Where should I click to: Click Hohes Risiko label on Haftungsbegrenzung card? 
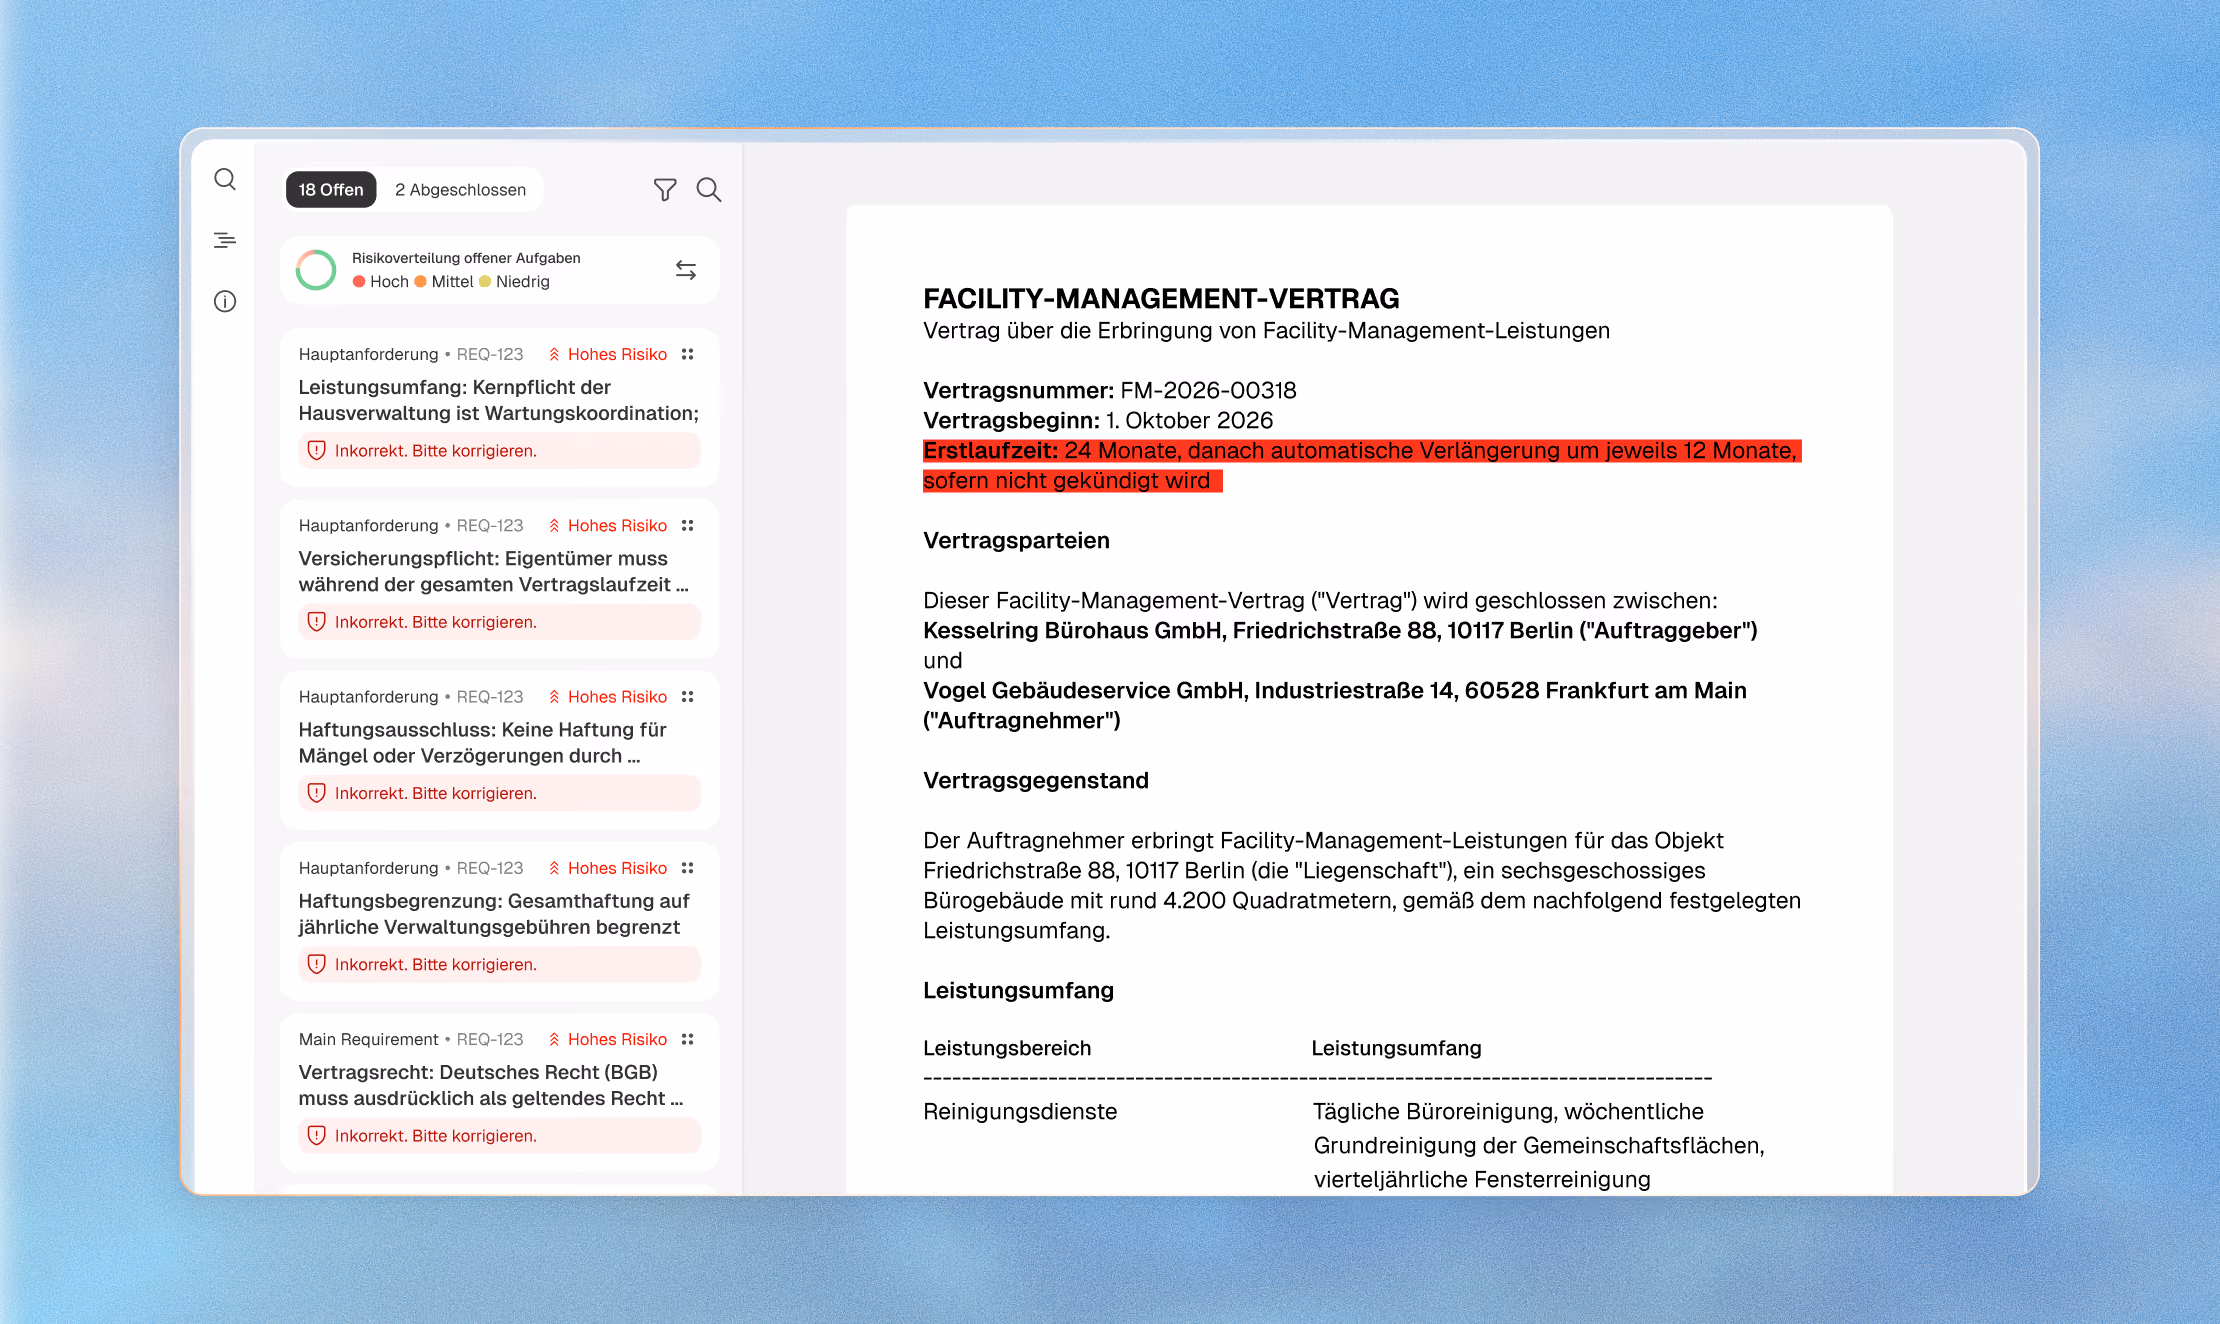pyautogui.click(x=617, y=868)
